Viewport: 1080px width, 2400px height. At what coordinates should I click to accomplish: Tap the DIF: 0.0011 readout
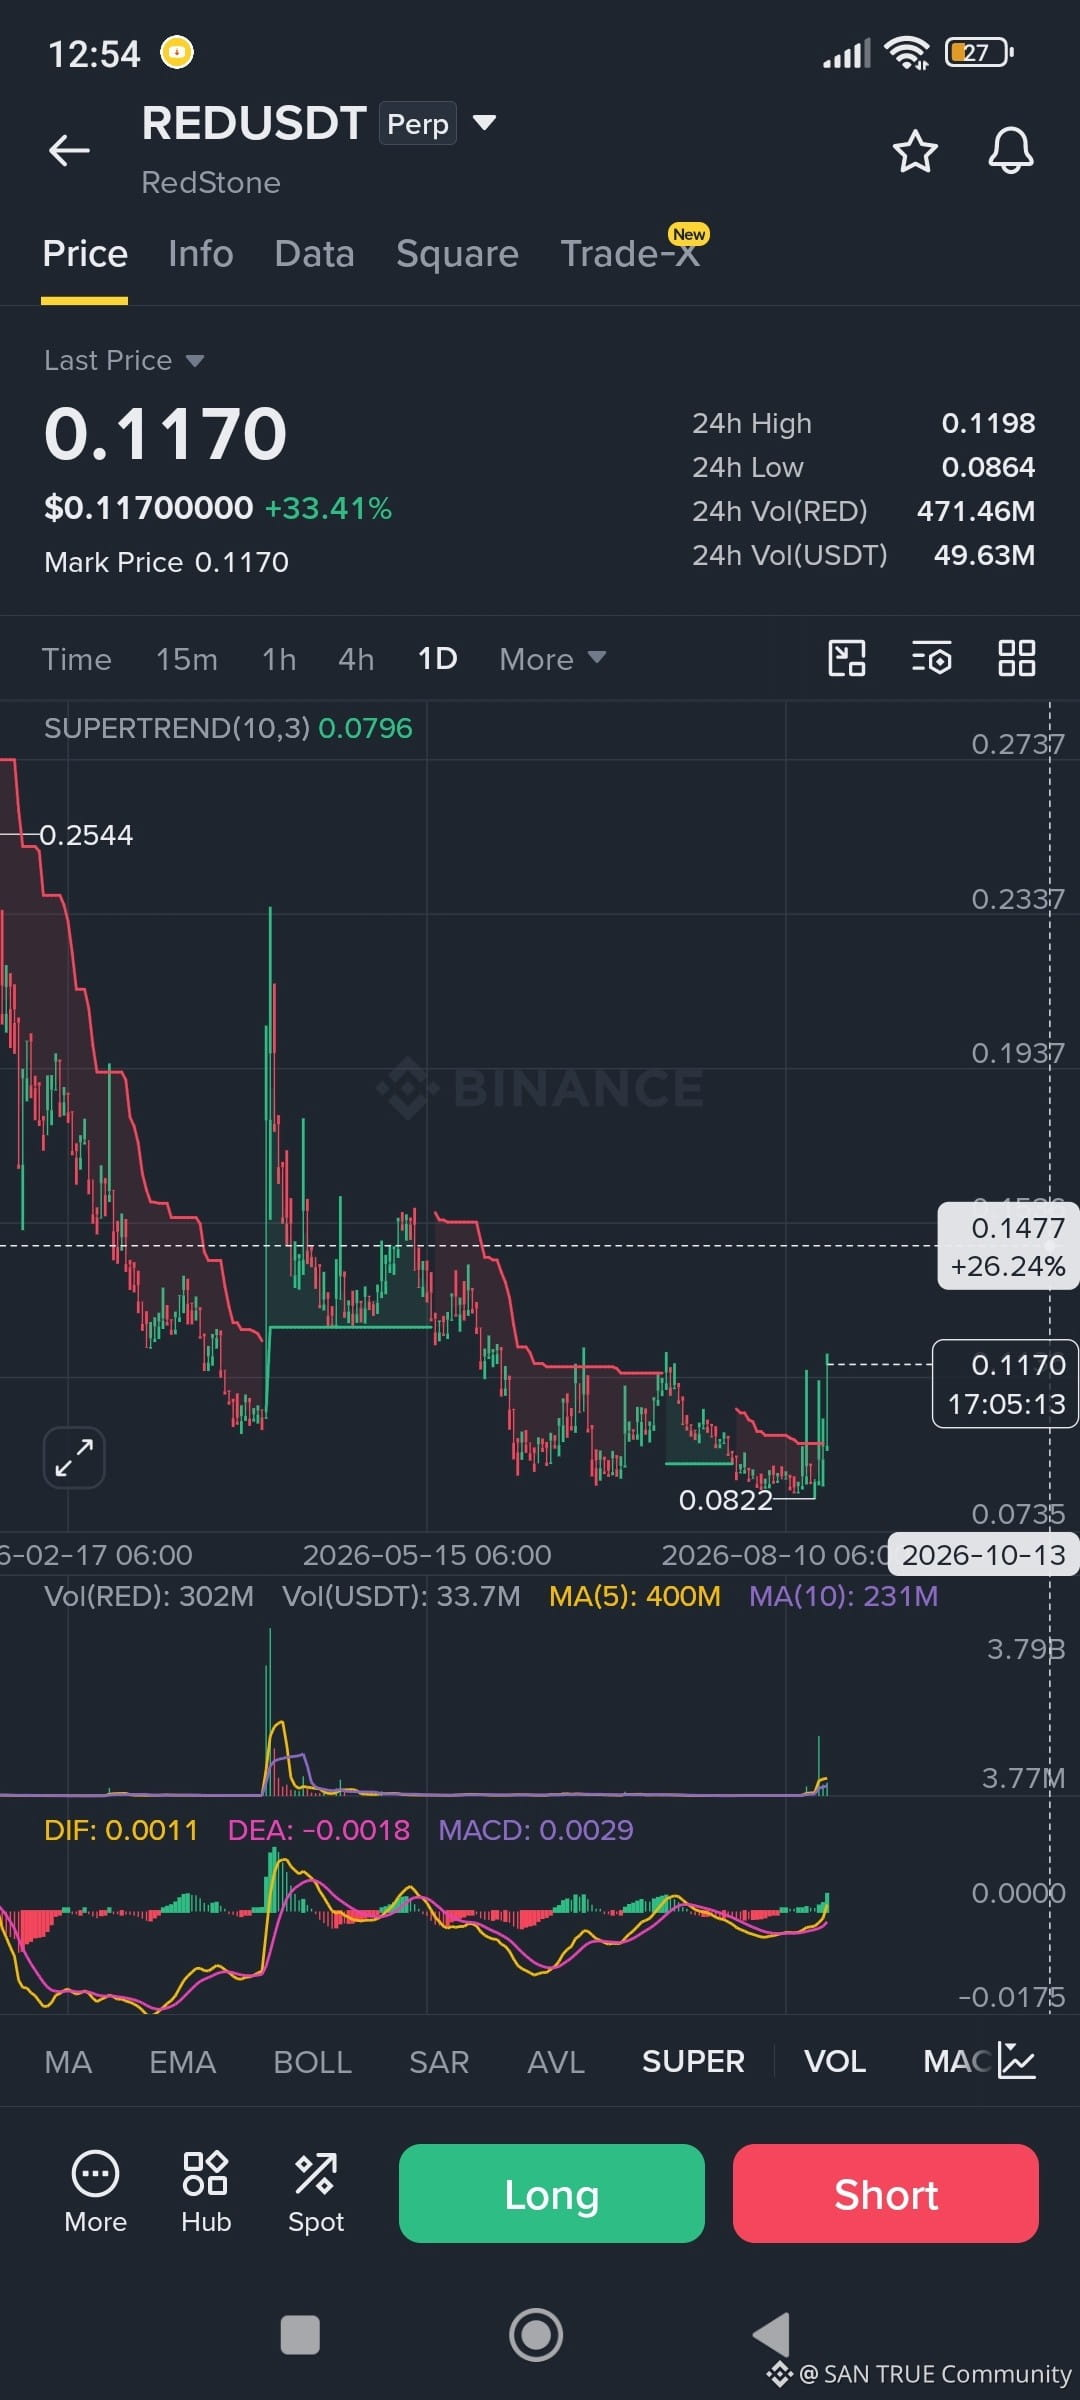[x=121, y=1830]
